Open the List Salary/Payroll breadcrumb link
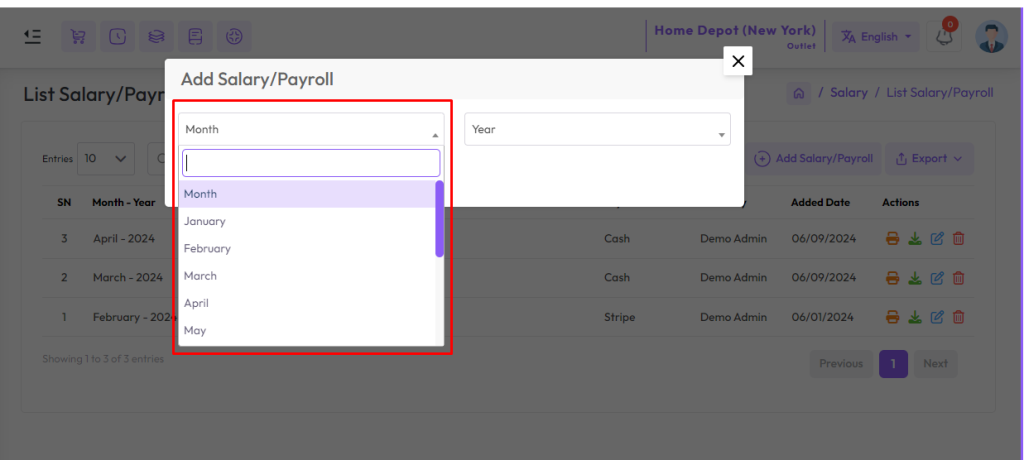 pos(940,93)
